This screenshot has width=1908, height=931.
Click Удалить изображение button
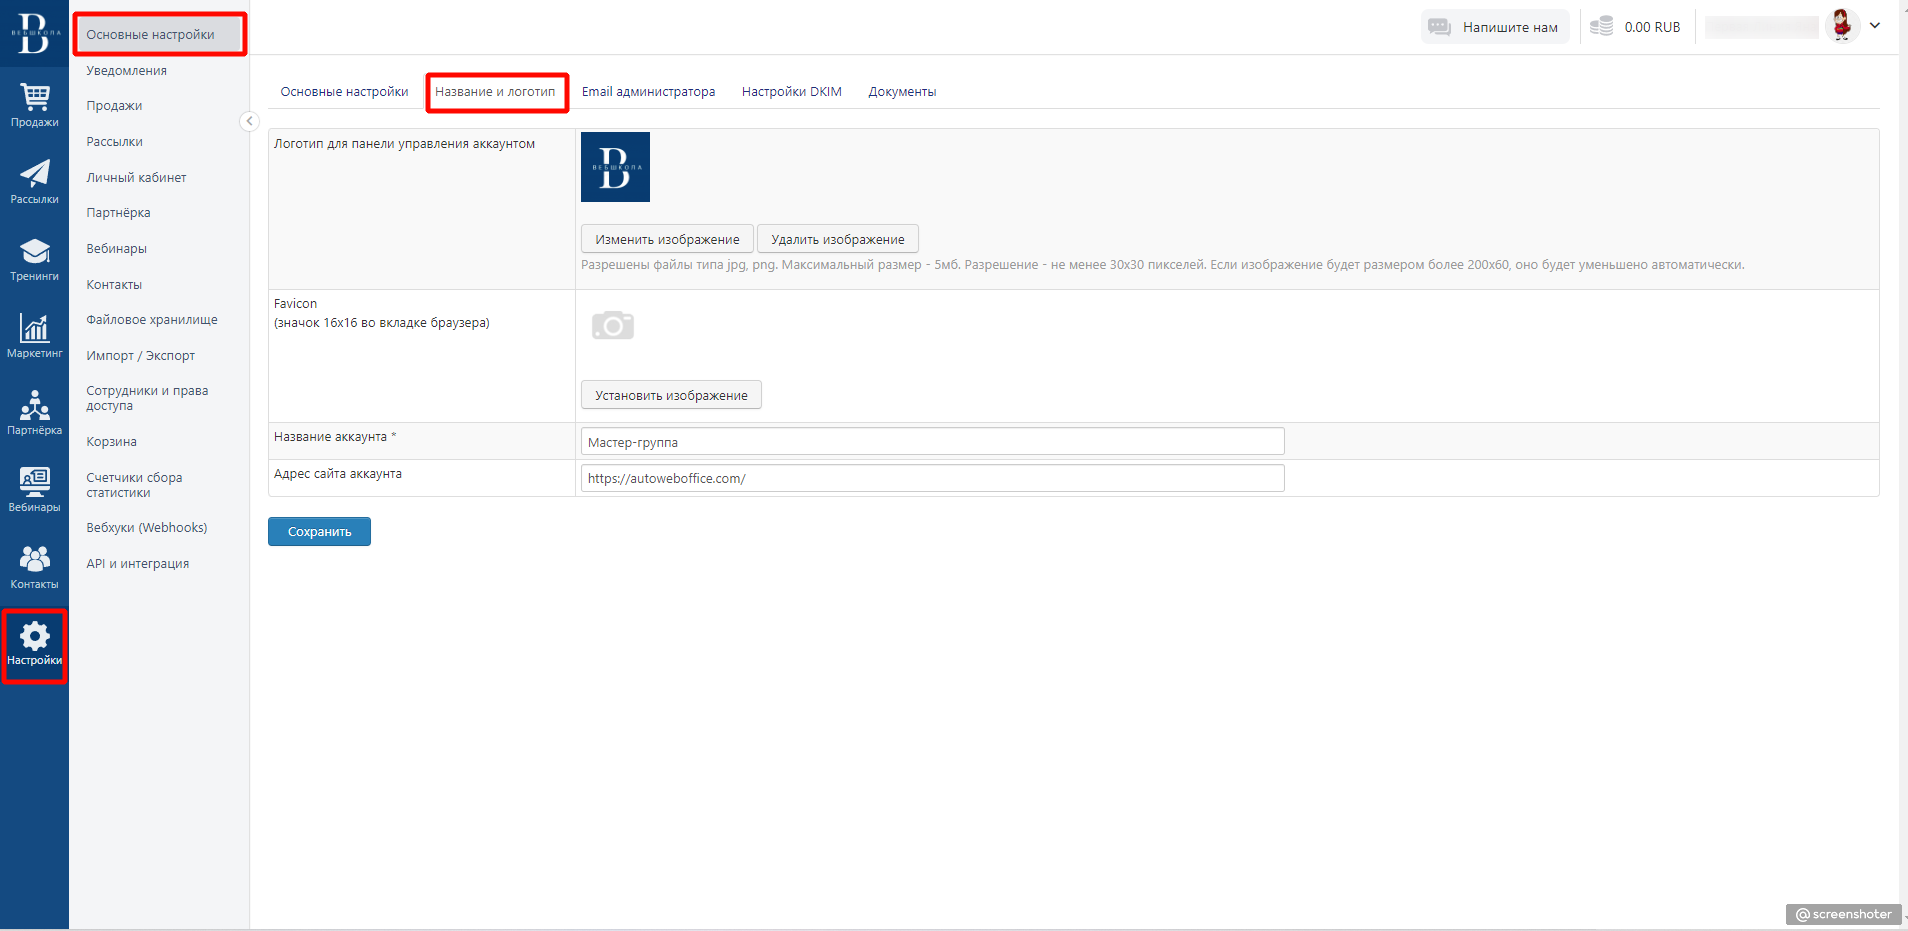click(837, 240)
